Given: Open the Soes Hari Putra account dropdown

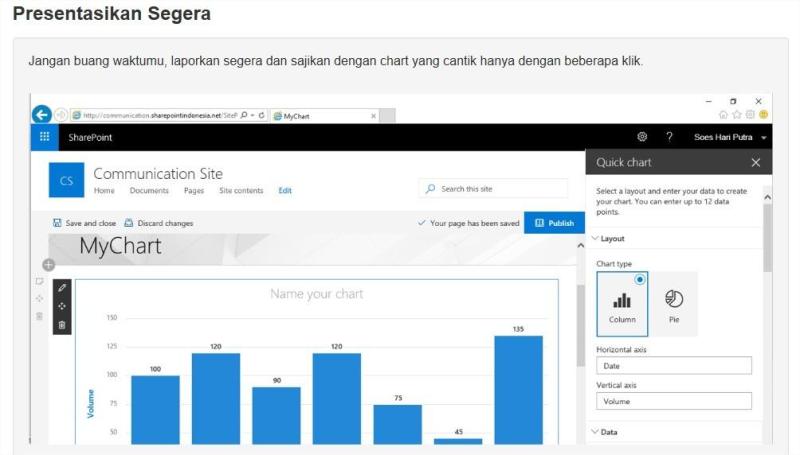Looking at the screenshot, I should [764, 137].
